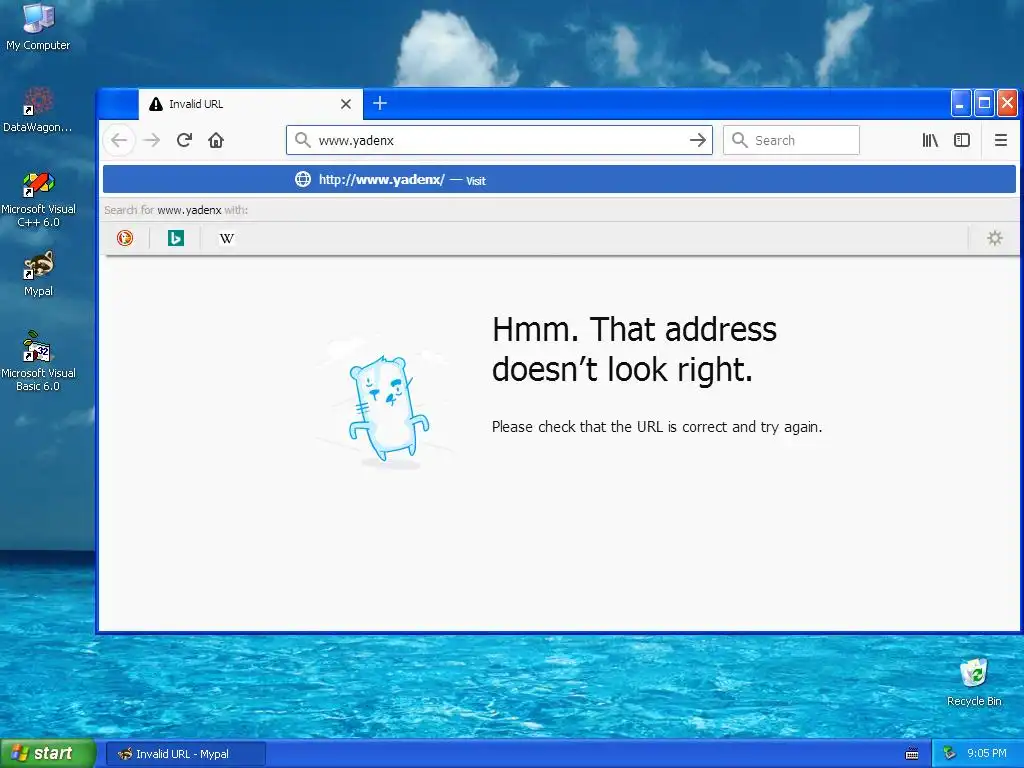Click the forward navigation arrow
Screen dimensions: 1024x768
[x=152, y=140]
